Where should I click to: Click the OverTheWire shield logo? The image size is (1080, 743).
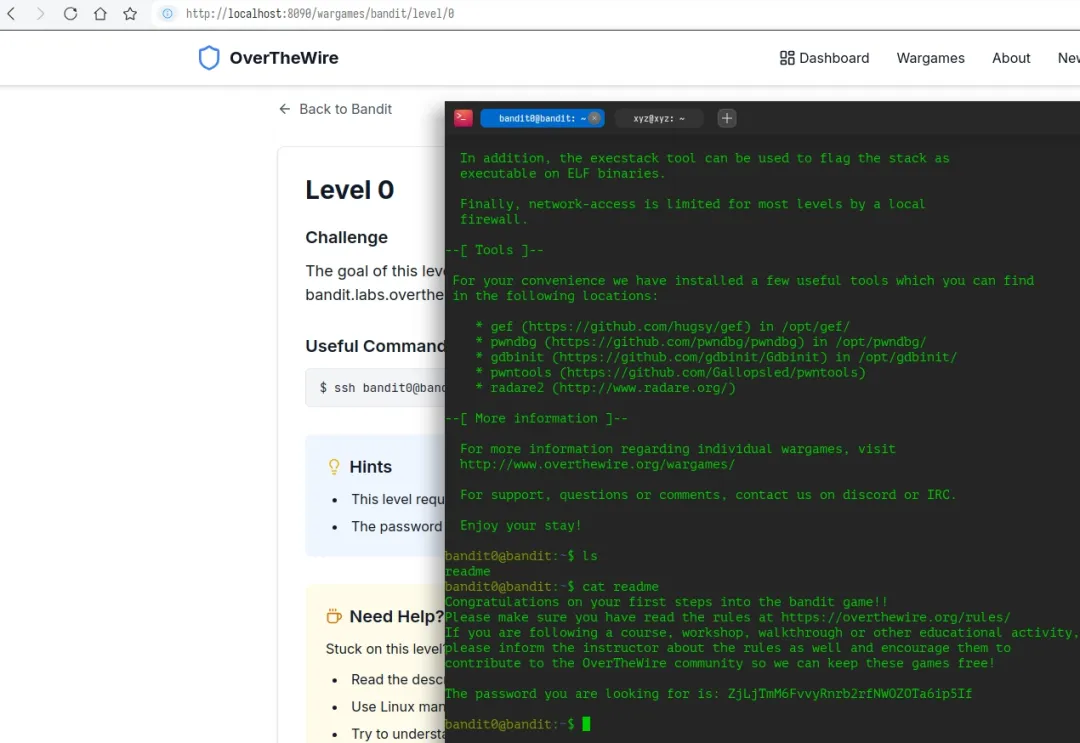(x=209, y=58)
